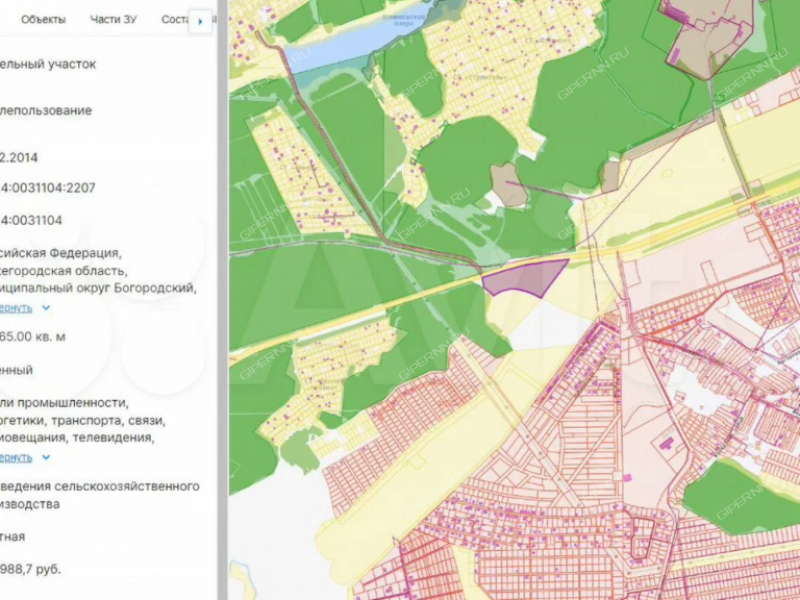Click the info panel's vertical scrollbar

click(x=222, y=300)
